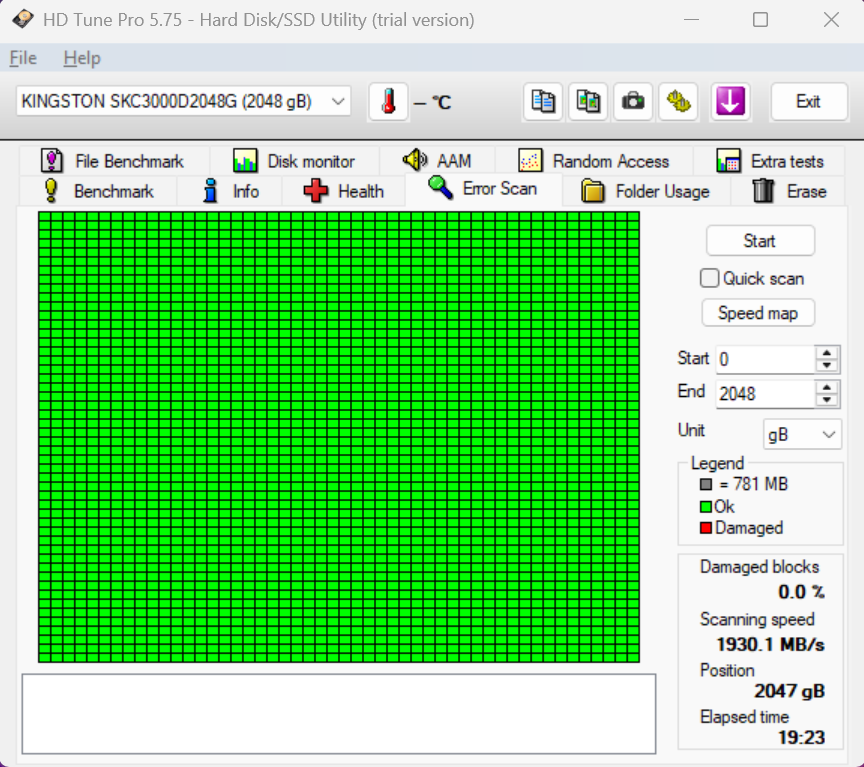Open the Unit gB dropdown
The height and width of the screenshot is (767, 864).
(x=802, y=434)
